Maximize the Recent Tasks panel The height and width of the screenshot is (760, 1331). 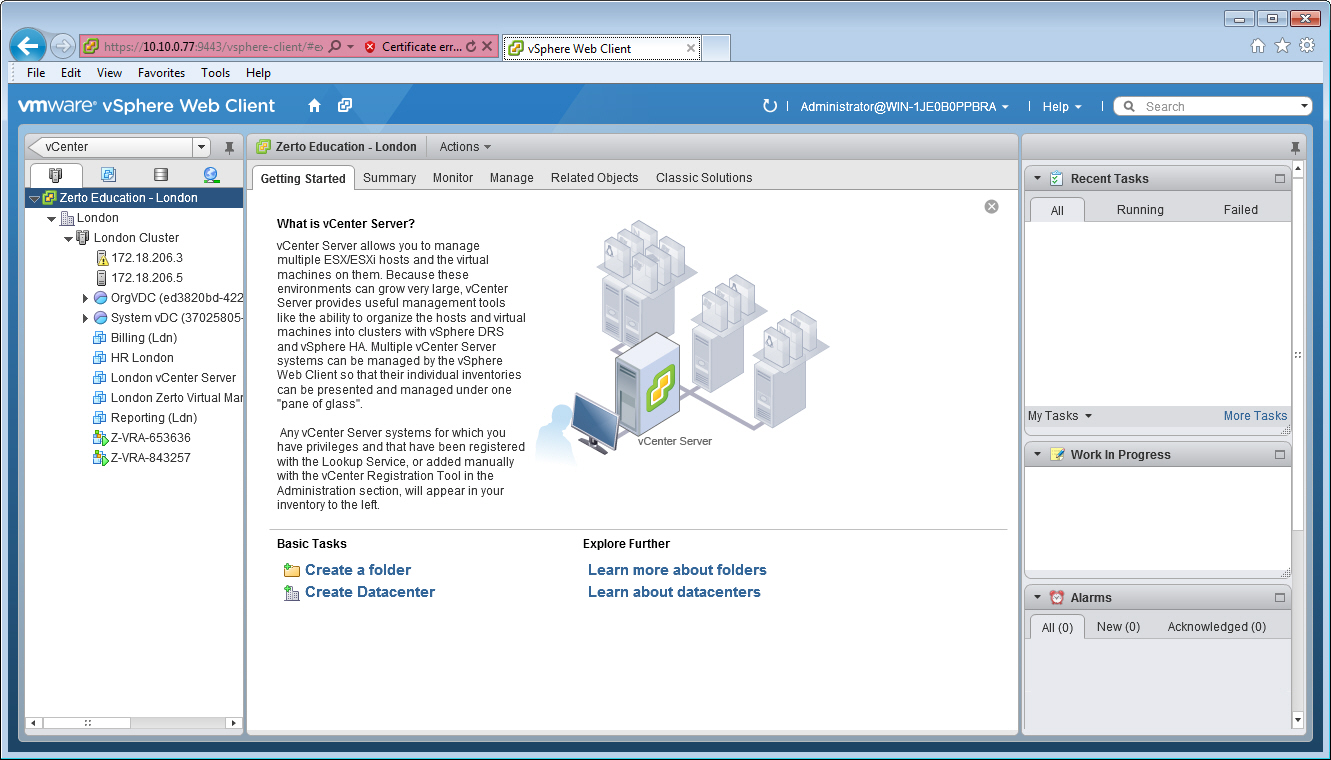click(1279, 179)
